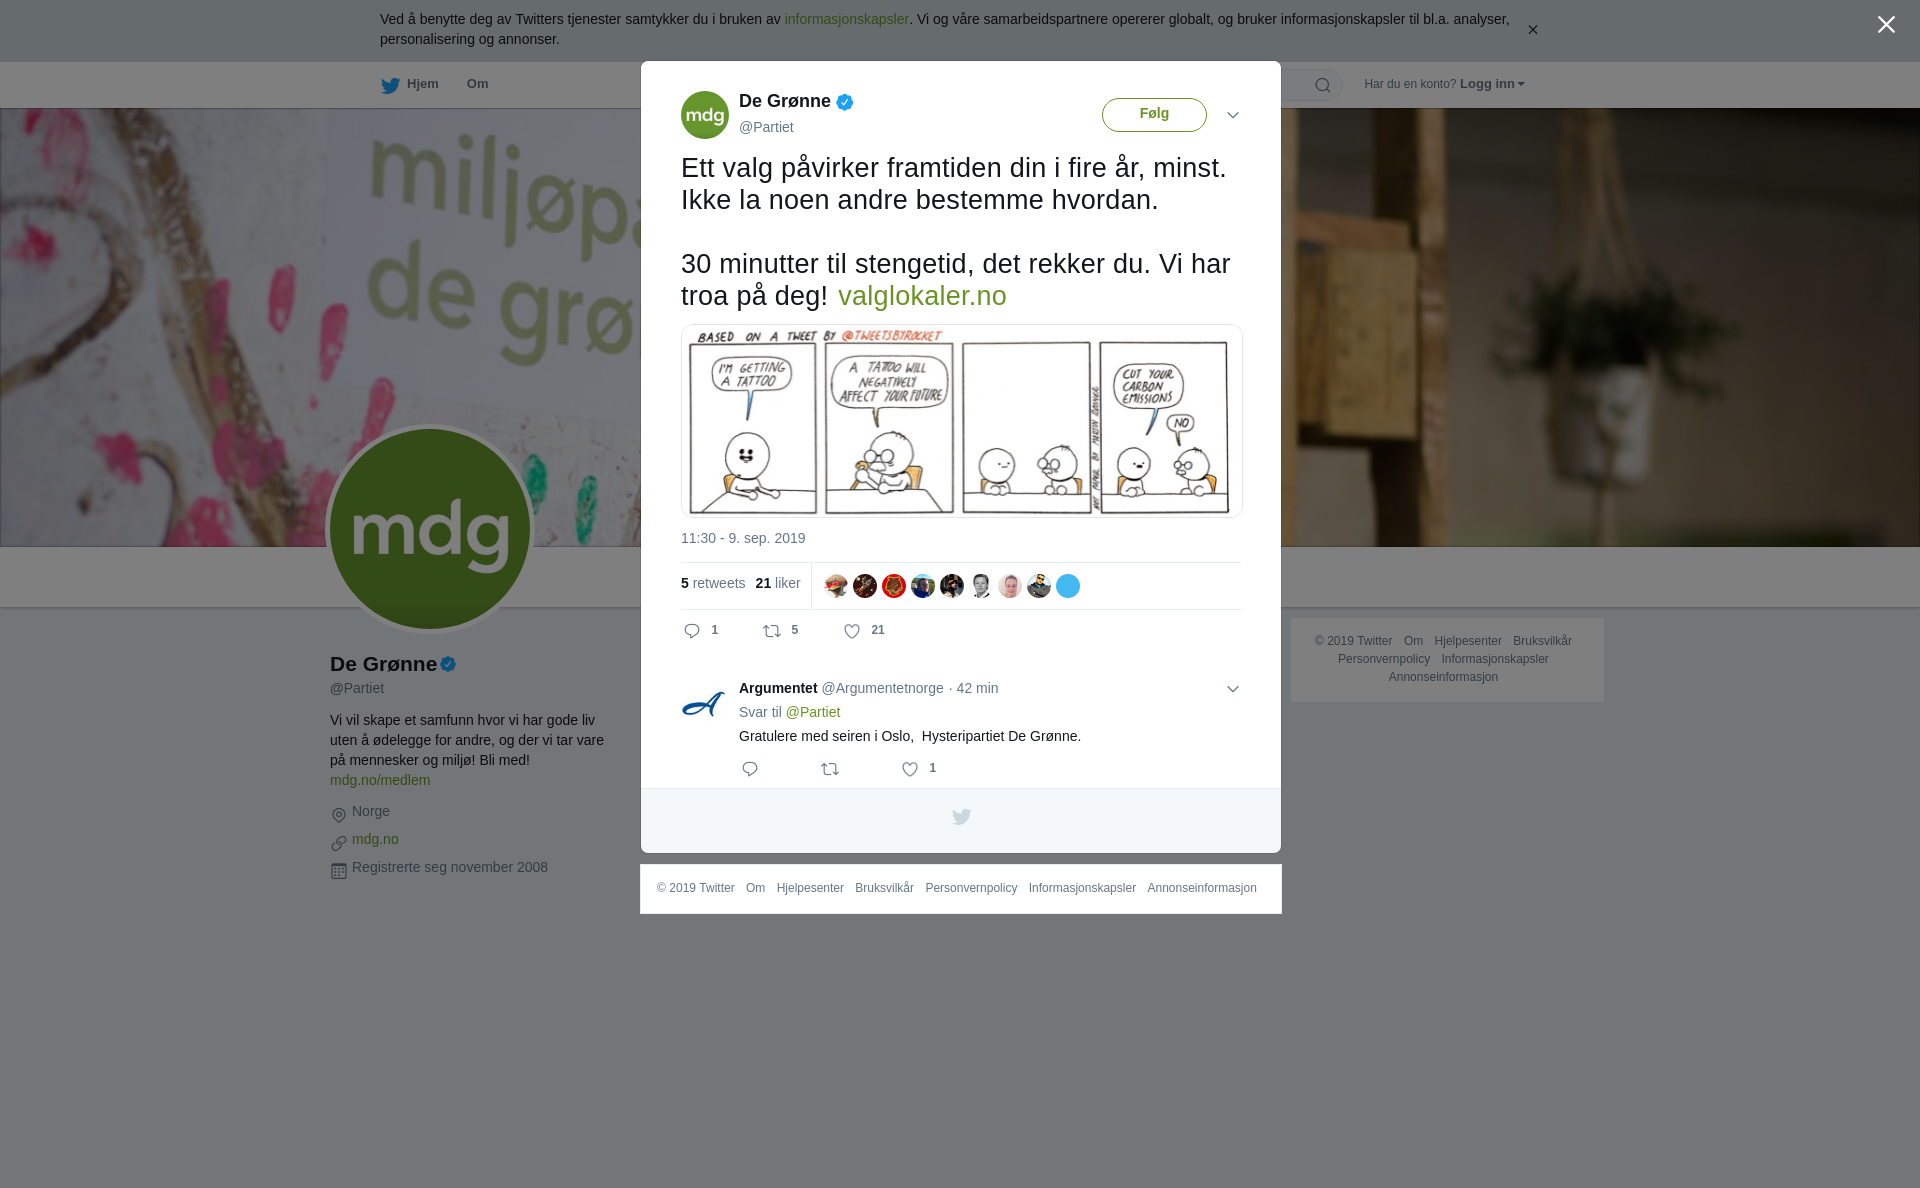Viewport: 1920px width, 1188px height.
Task: Retweet the De Grønne tweet
Action: tap(772, 631)
